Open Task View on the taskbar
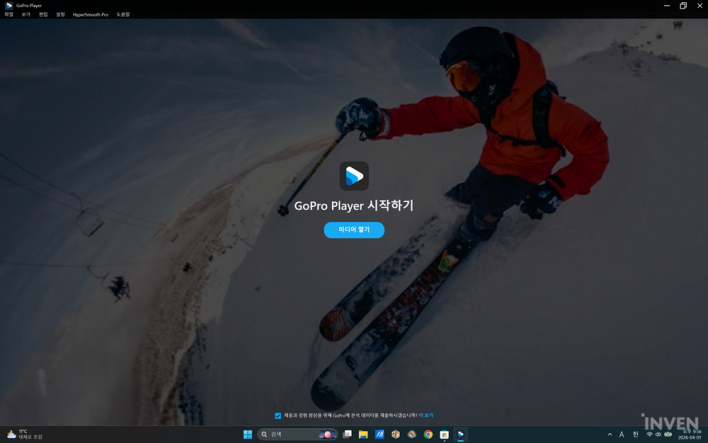 pyautogui.click(x=347, y=435)
